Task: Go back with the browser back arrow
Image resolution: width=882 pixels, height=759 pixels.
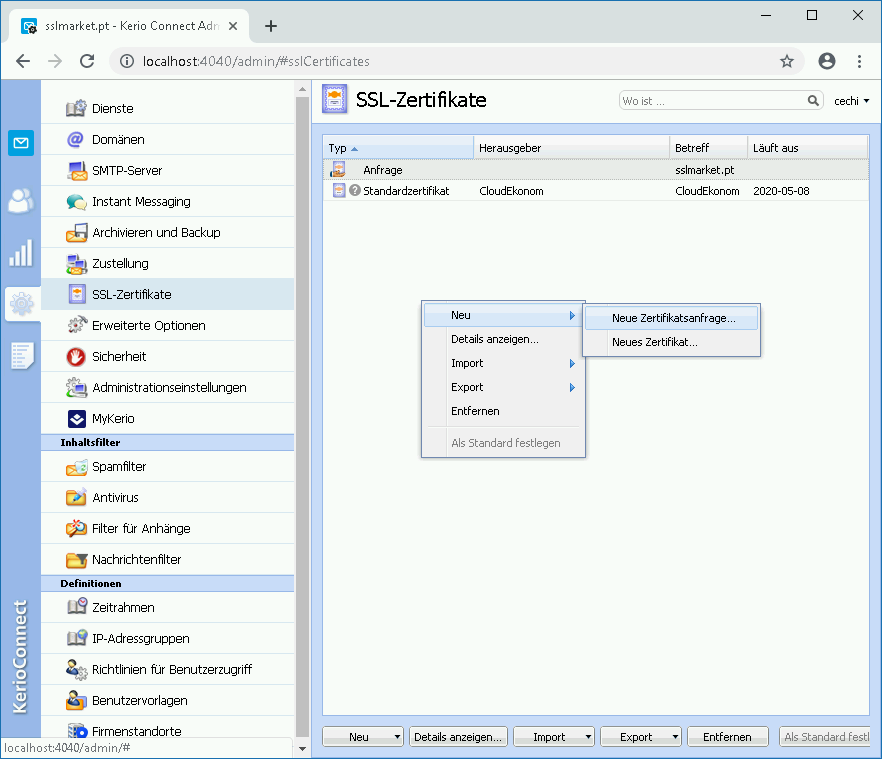Action: tap(23, 61)
